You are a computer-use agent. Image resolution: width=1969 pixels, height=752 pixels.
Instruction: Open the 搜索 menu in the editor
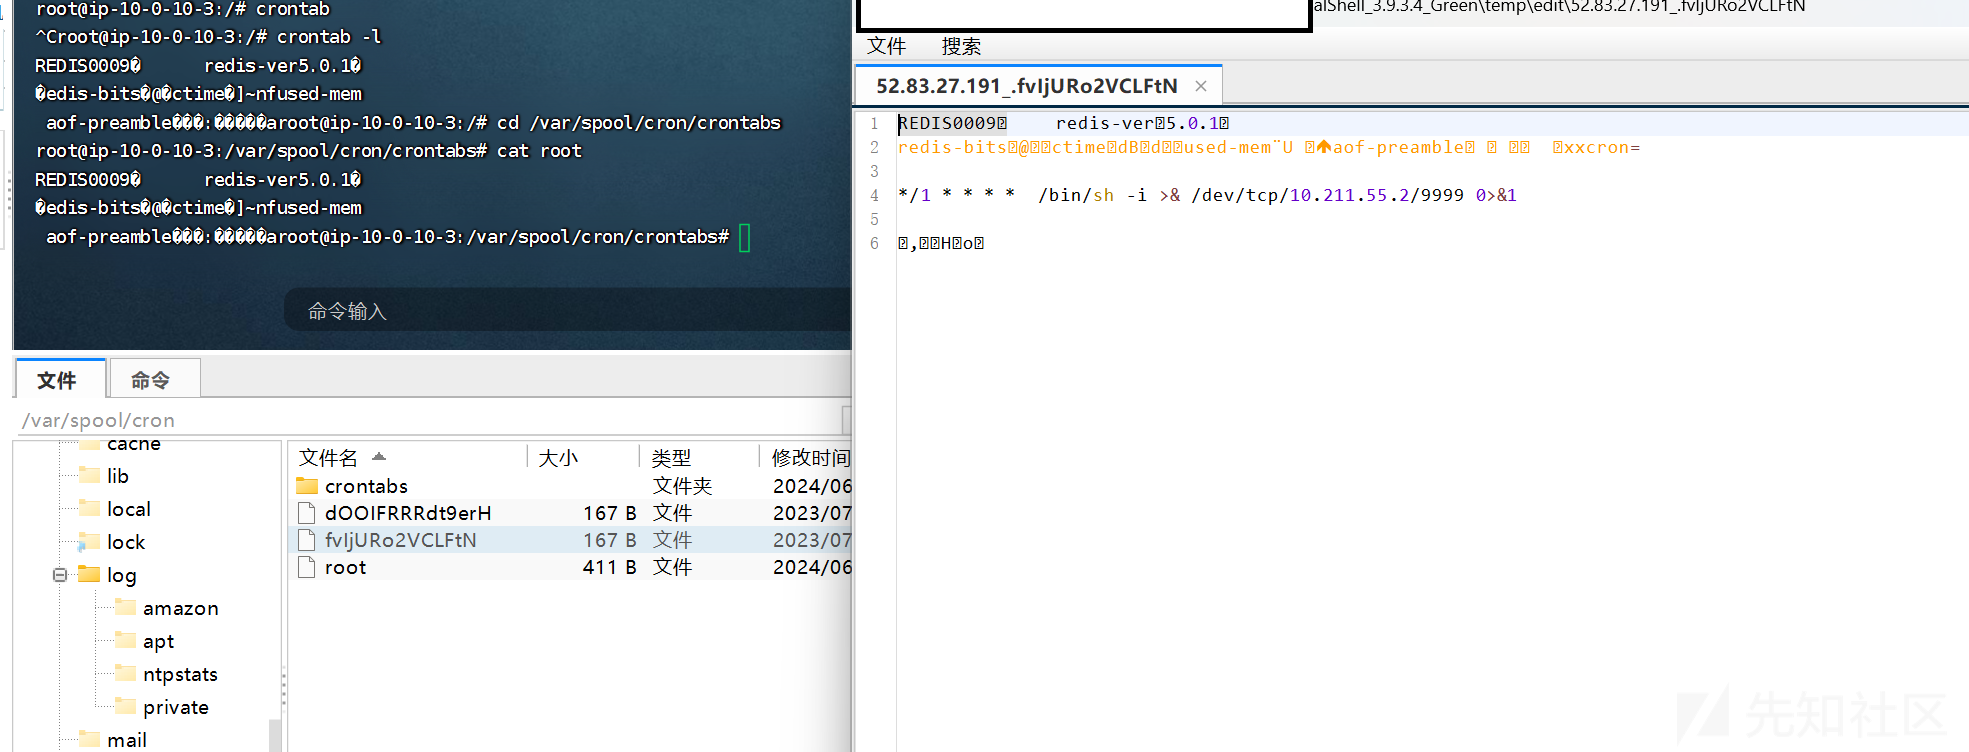(961, 46)
